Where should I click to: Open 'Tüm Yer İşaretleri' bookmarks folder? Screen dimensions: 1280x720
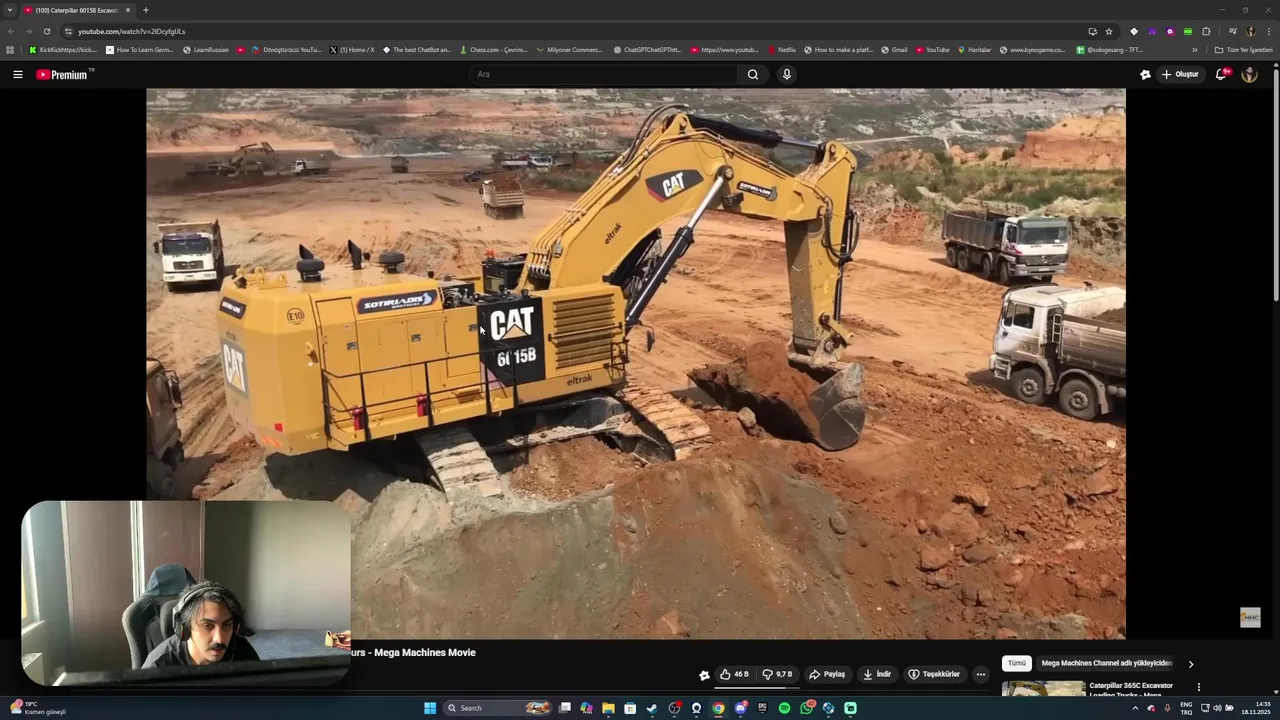coord(1243,50)
